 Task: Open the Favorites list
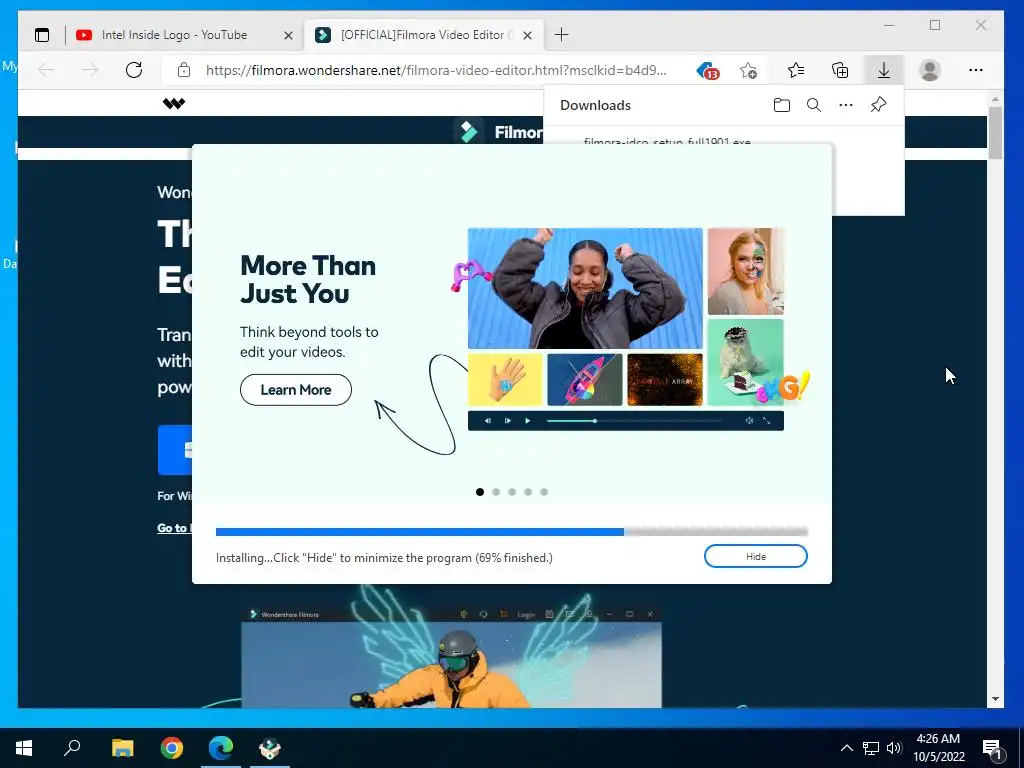pyautogui.click(x=796, y=70)
